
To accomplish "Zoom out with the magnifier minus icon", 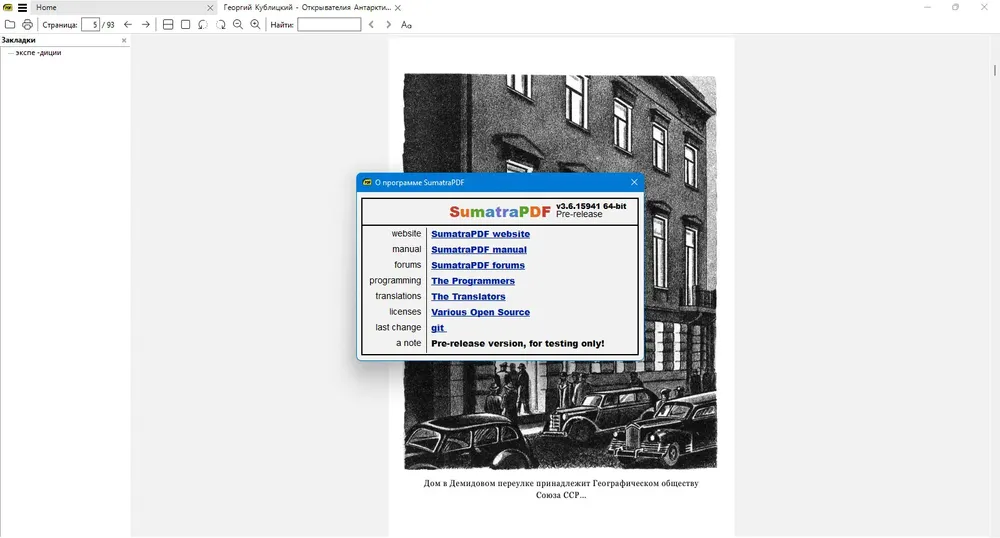I will pos(238,25).
